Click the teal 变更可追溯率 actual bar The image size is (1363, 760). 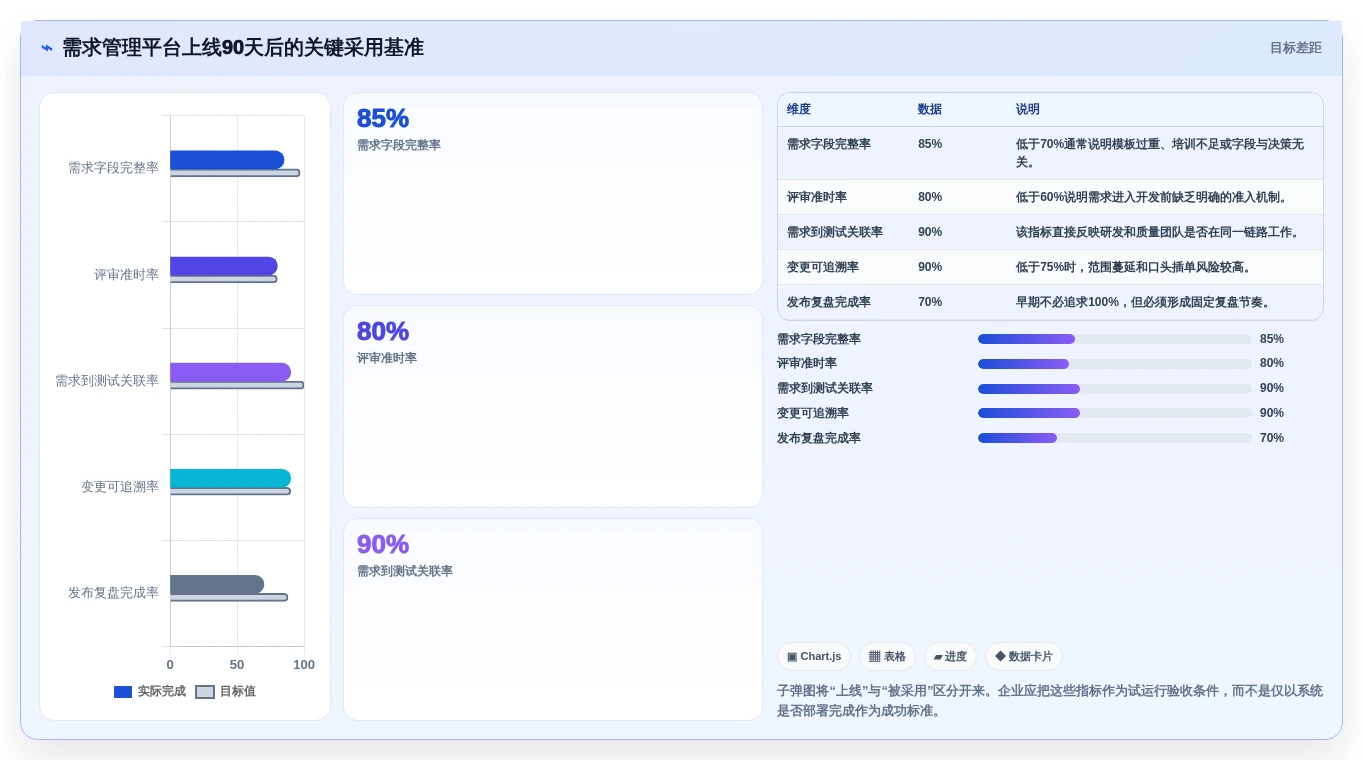pyautogui.click(x=230, y=478)
